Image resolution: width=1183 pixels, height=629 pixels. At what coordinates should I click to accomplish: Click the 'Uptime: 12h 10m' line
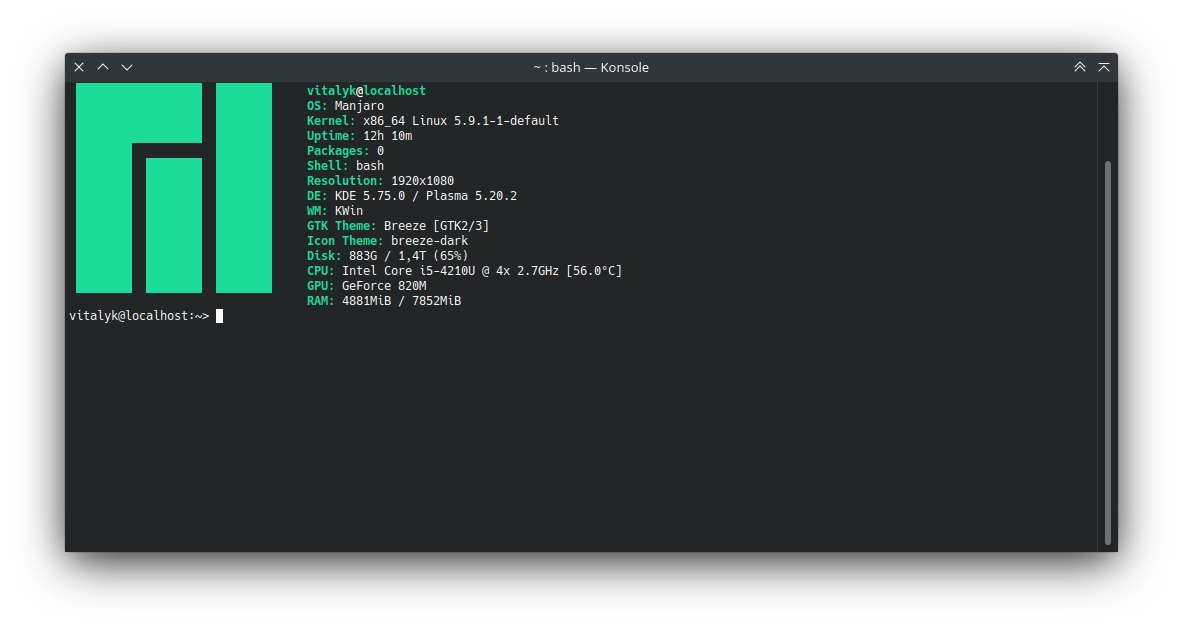click(x=359, y=136)
